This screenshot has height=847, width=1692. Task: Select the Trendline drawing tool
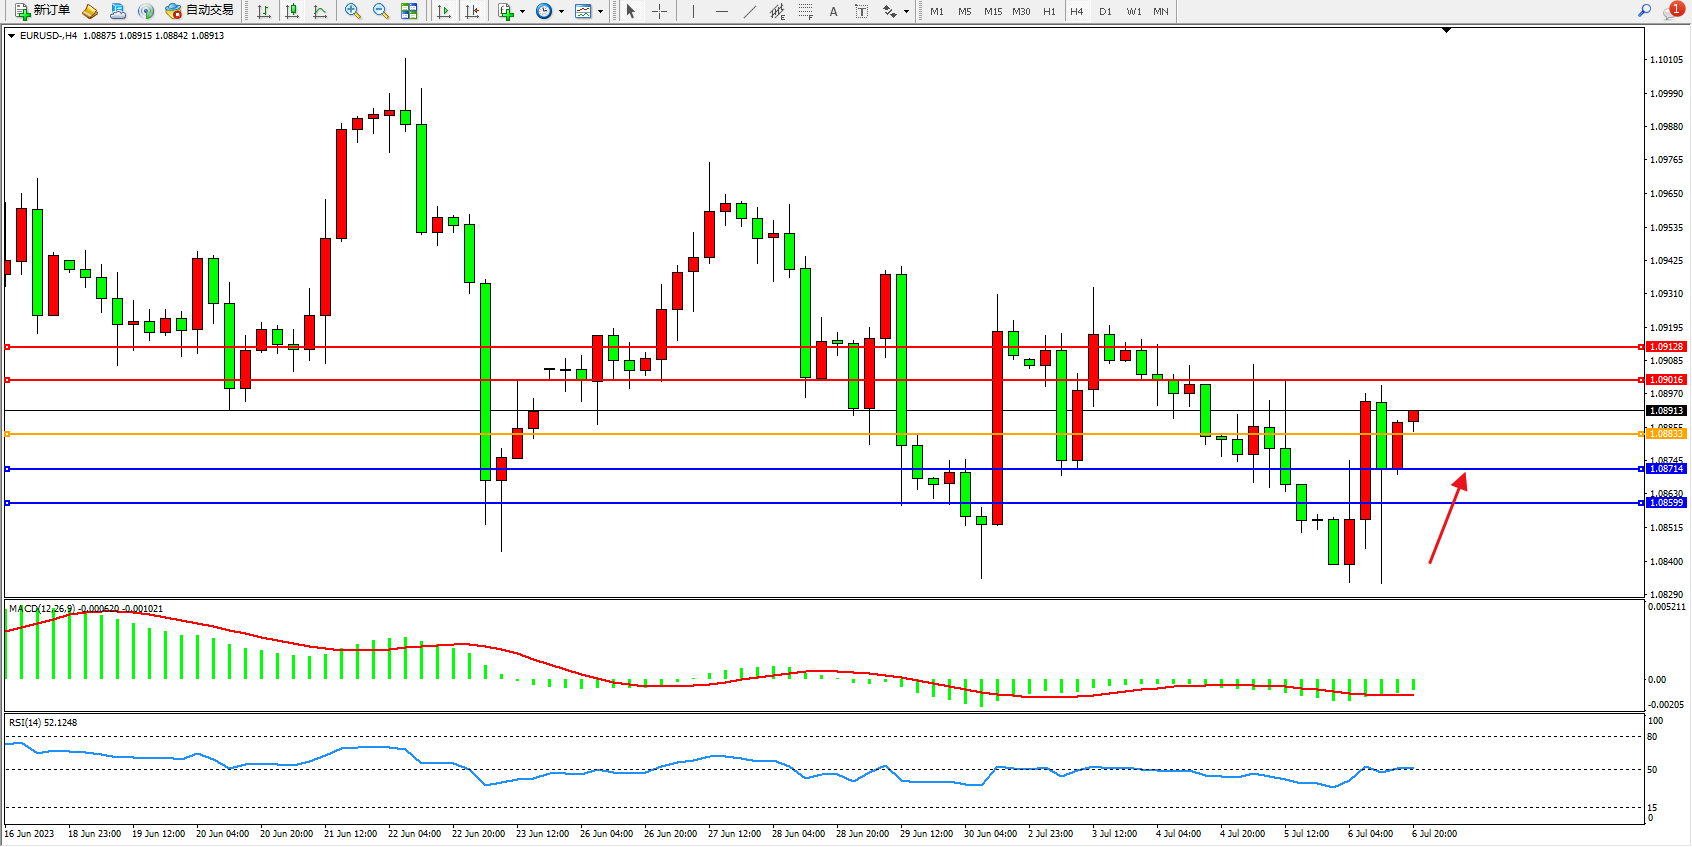749,11
